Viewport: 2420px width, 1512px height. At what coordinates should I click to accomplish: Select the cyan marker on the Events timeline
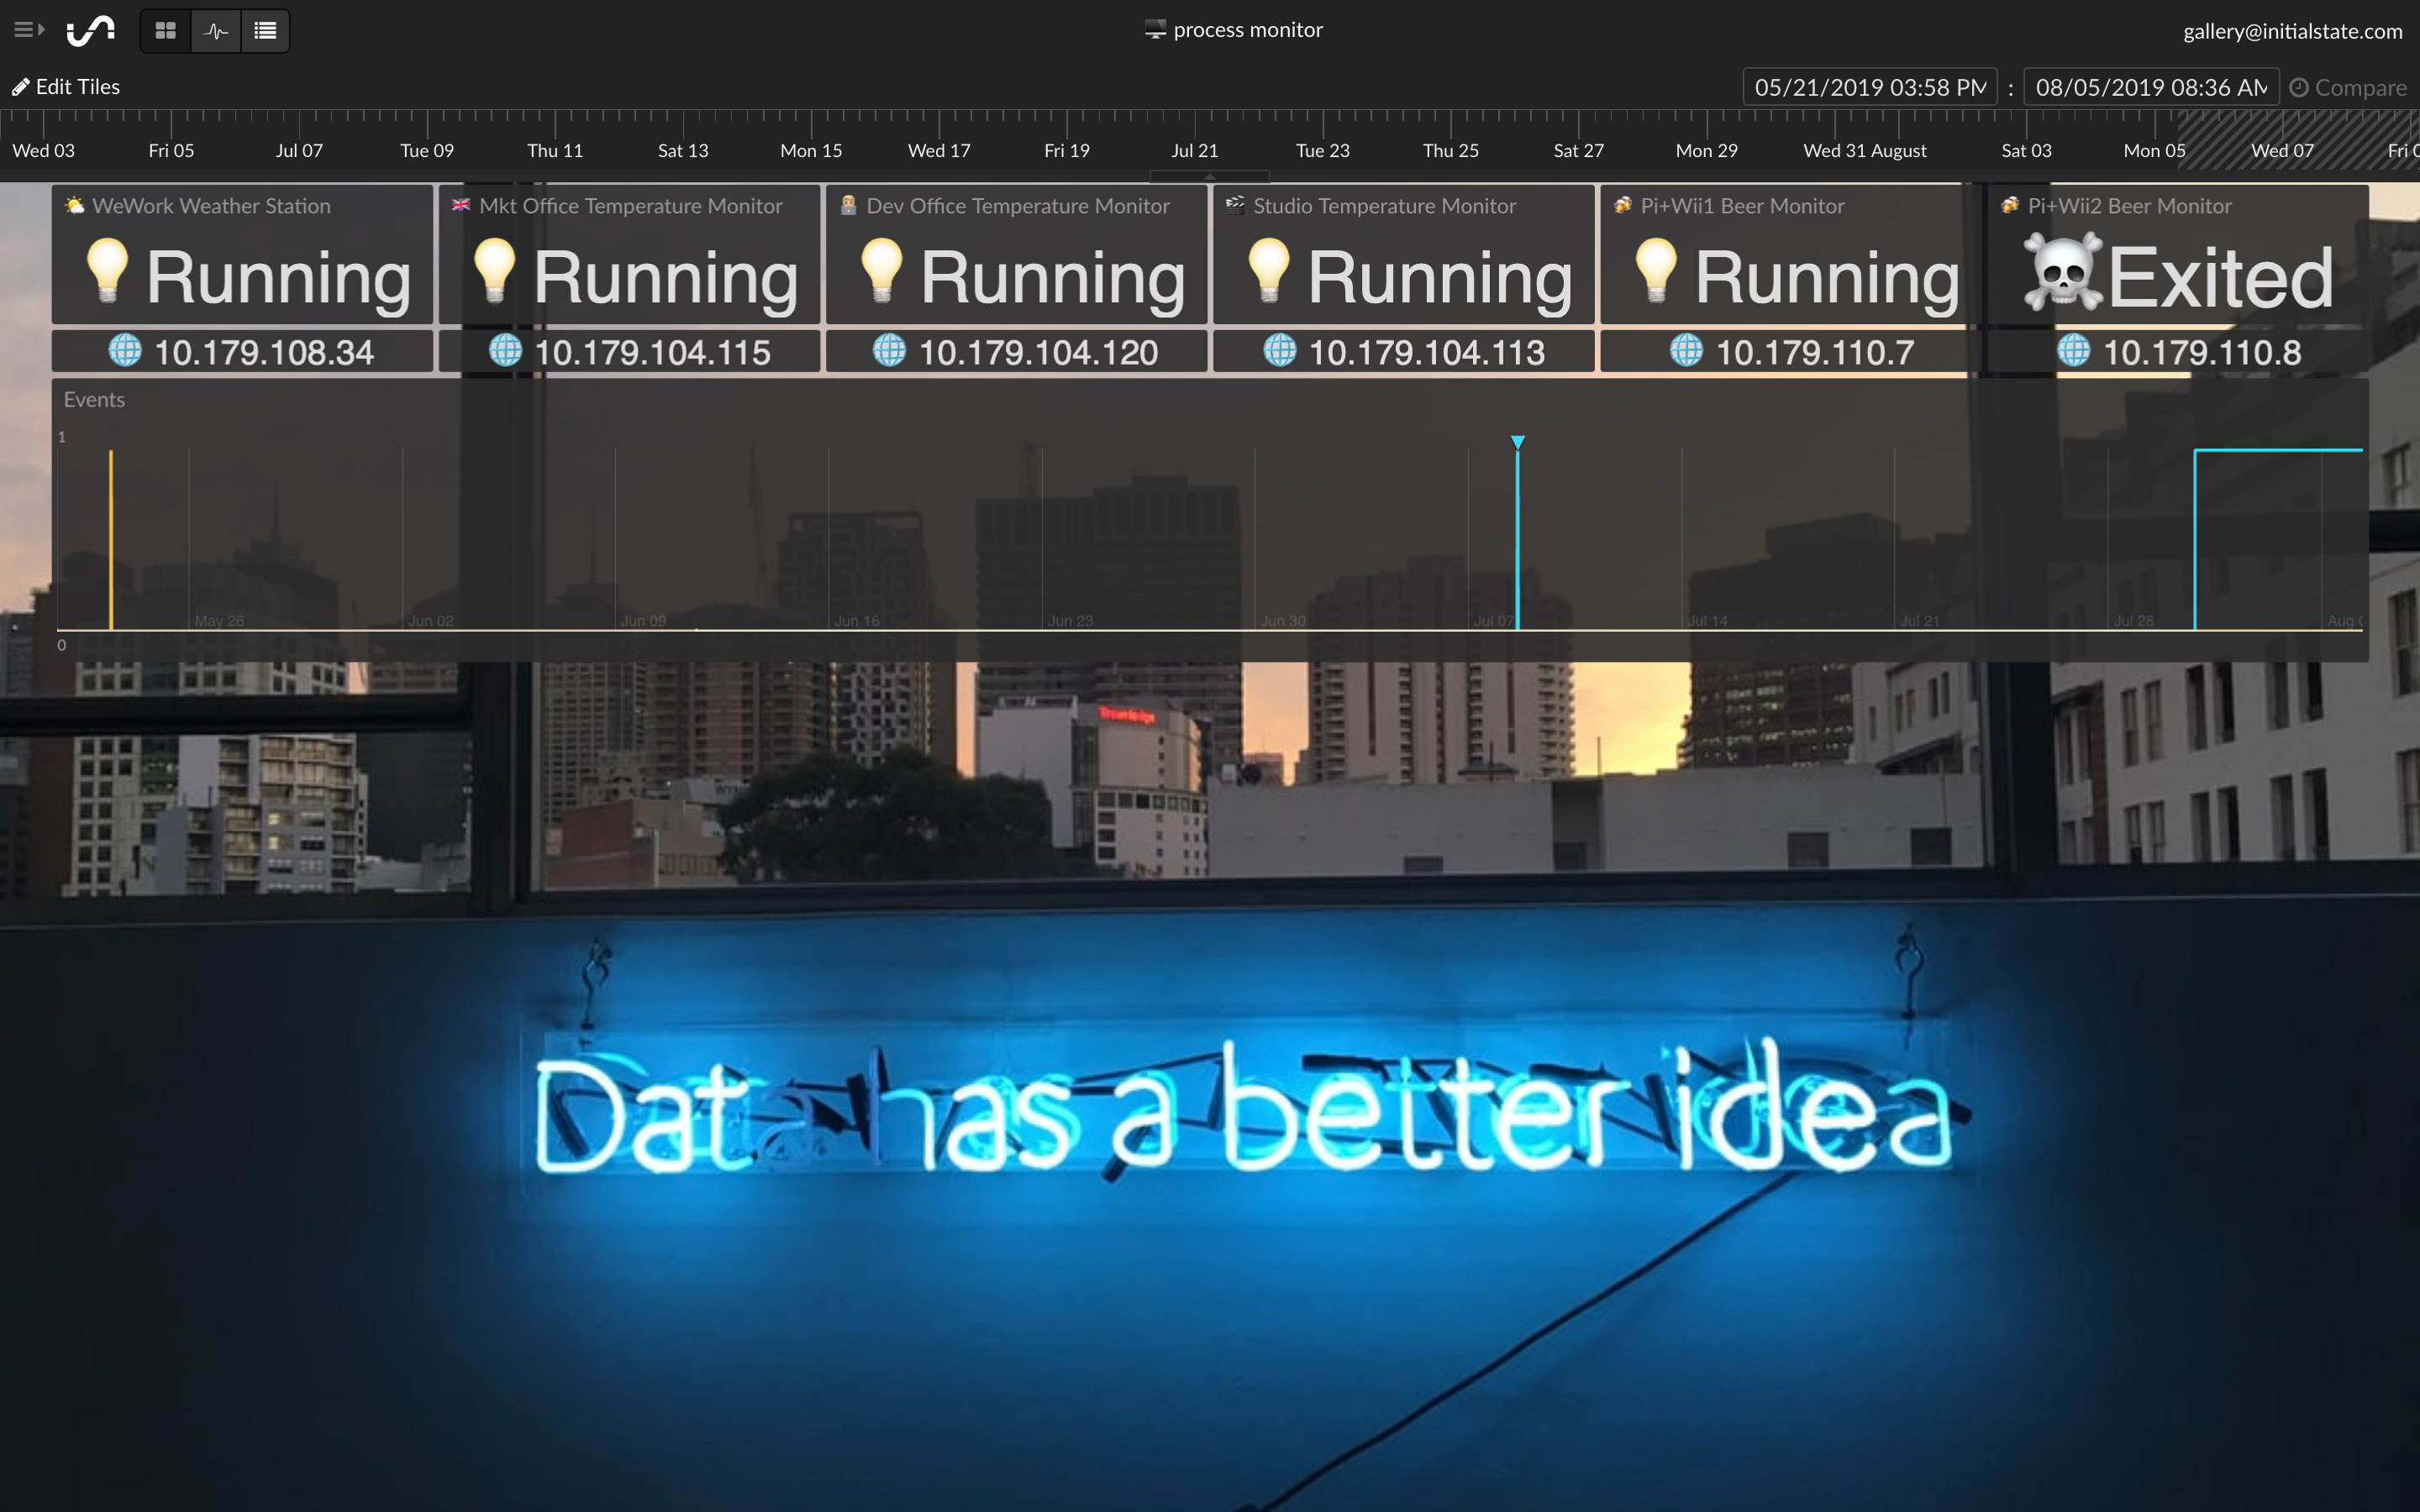[1518, 441]
